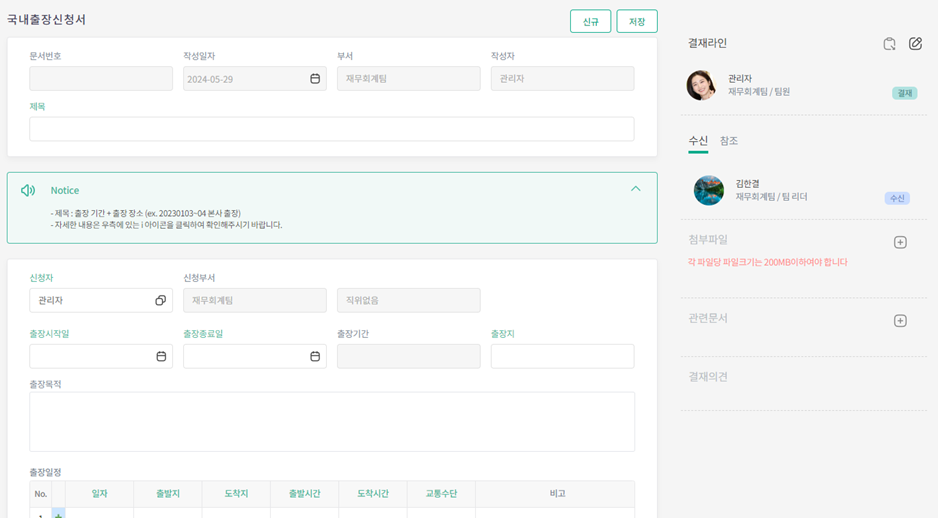Click the 관리자 profile avatar

701,85
